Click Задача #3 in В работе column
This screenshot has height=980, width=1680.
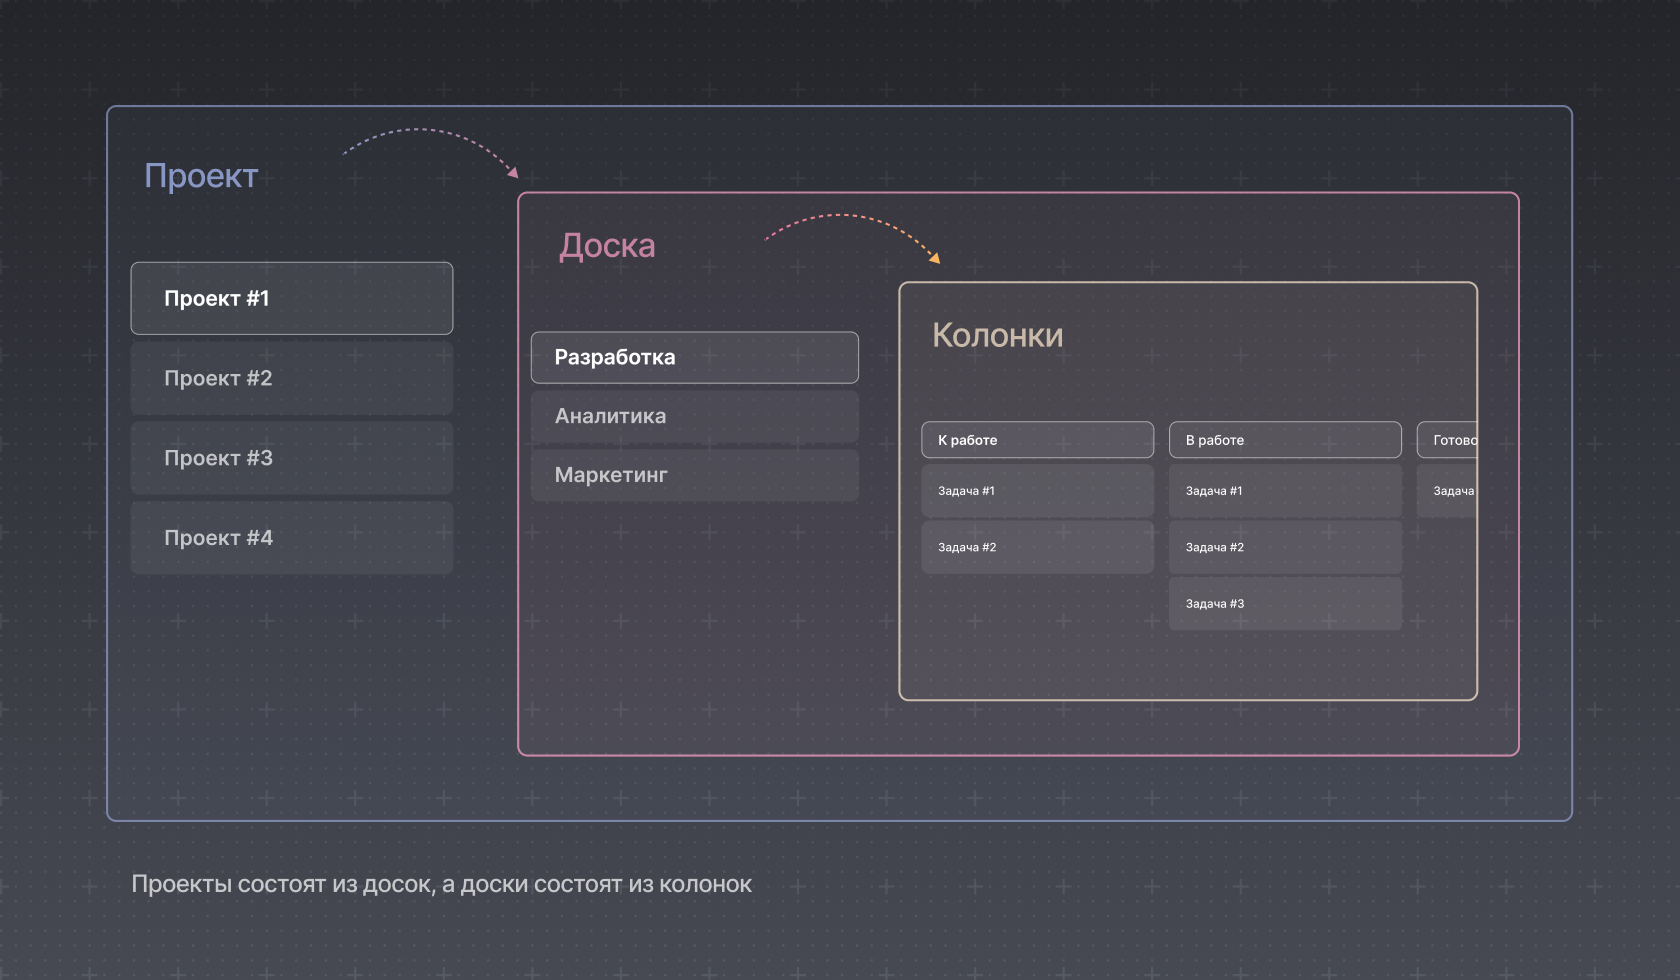tap(1285, 604)
